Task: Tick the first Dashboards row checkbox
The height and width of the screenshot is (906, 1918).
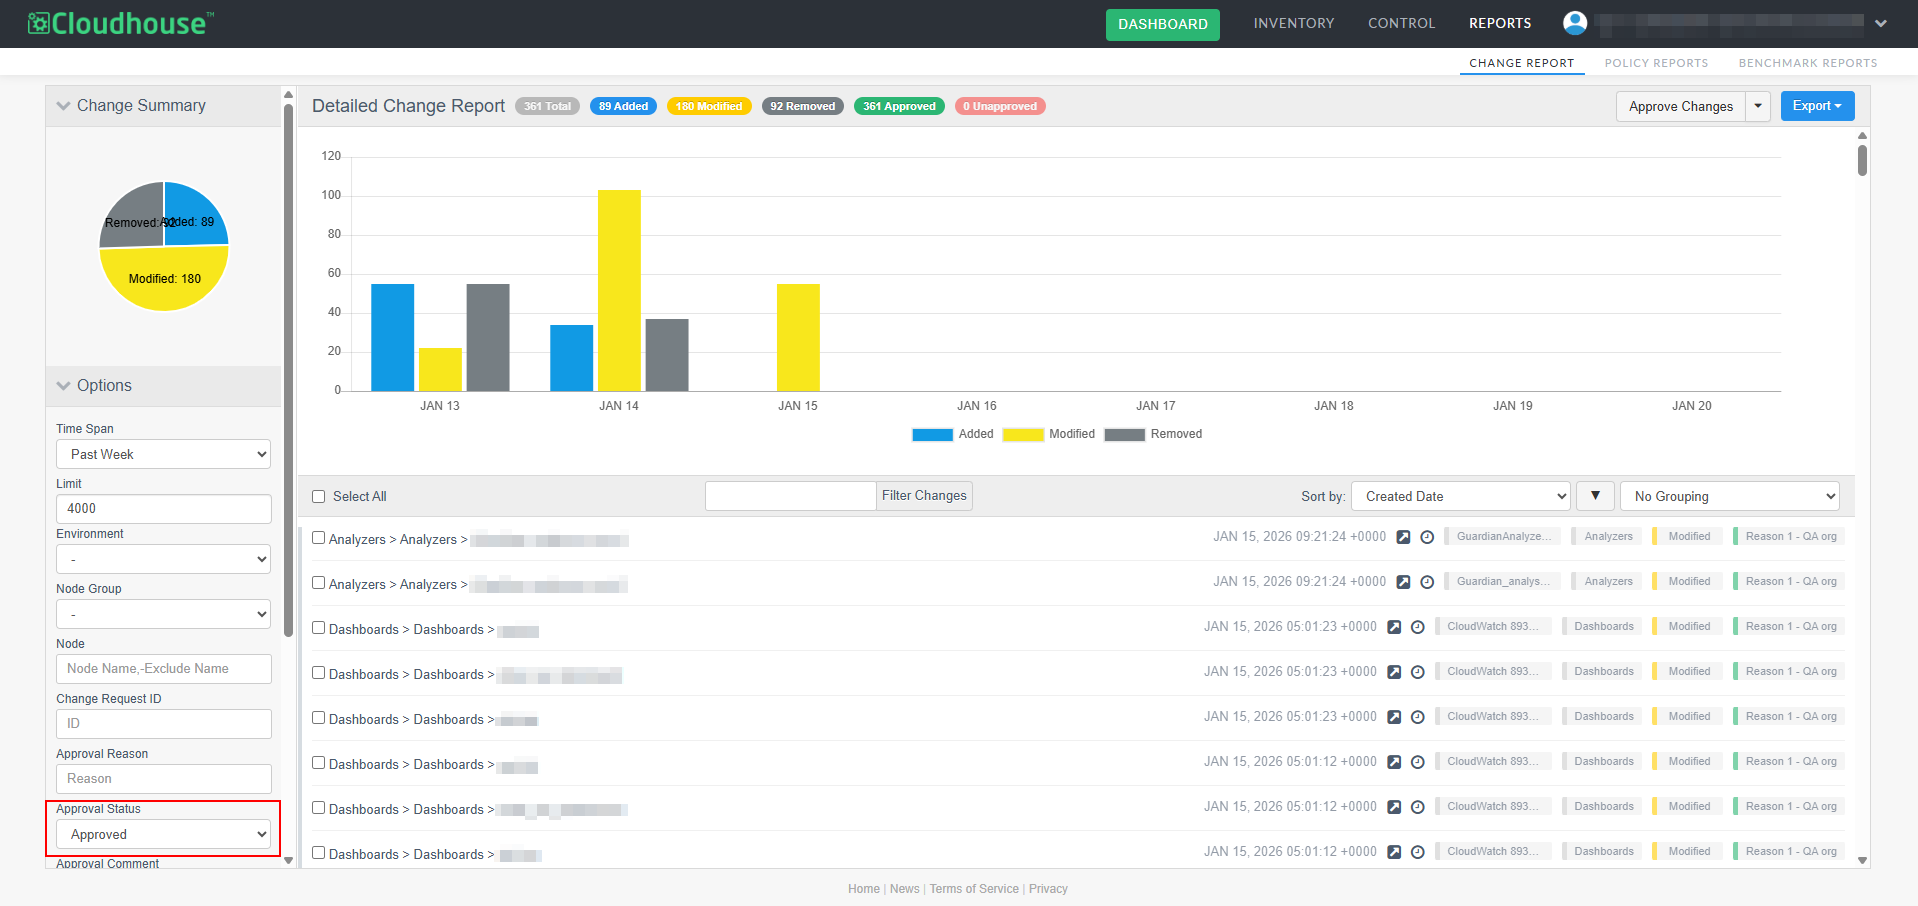Action: [319, 628]
